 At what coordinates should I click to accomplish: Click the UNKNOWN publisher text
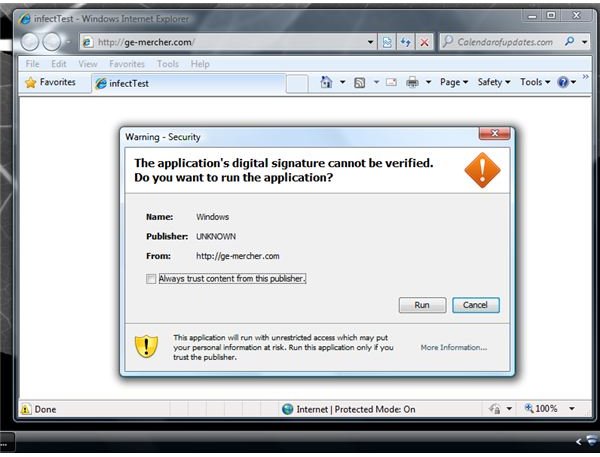(216, 237)
